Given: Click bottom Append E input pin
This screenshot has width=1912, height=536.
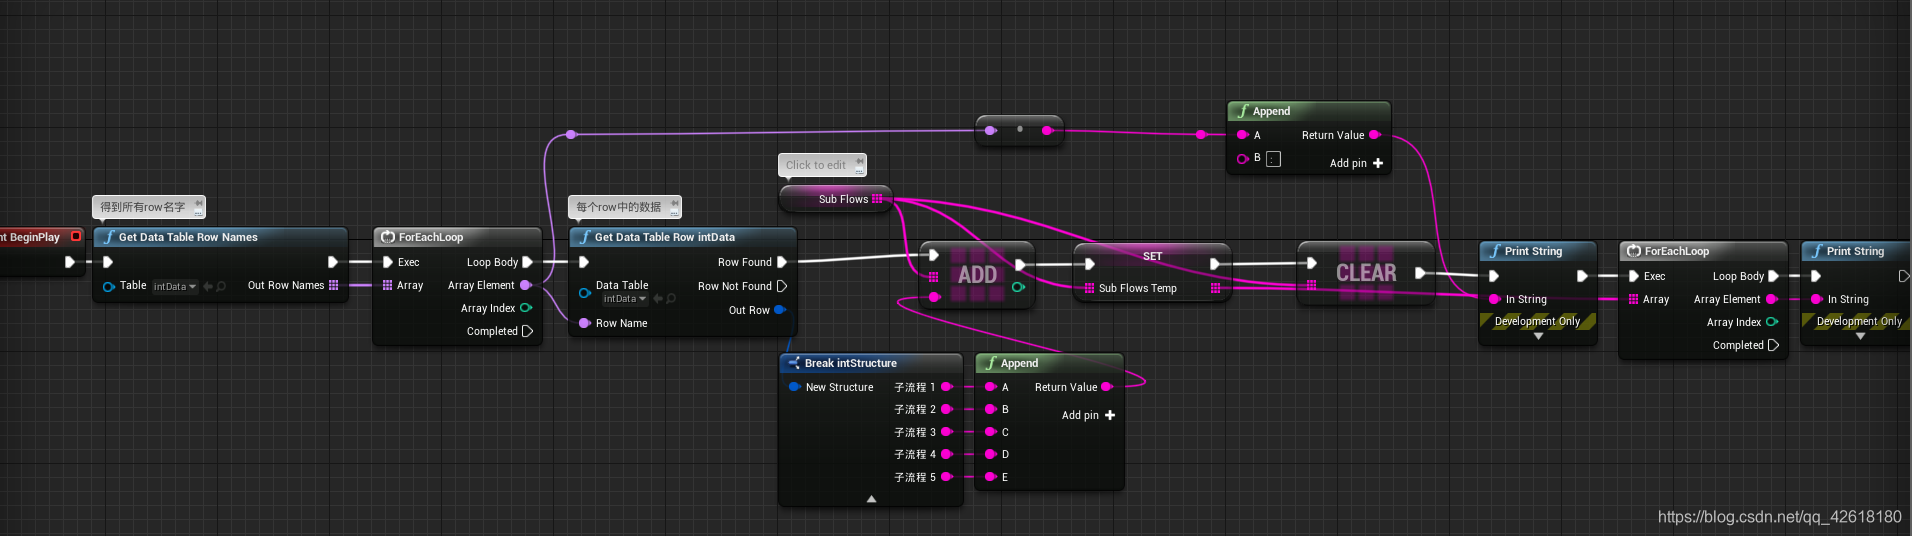Looking at the screenshot, I should click(990, 477).
